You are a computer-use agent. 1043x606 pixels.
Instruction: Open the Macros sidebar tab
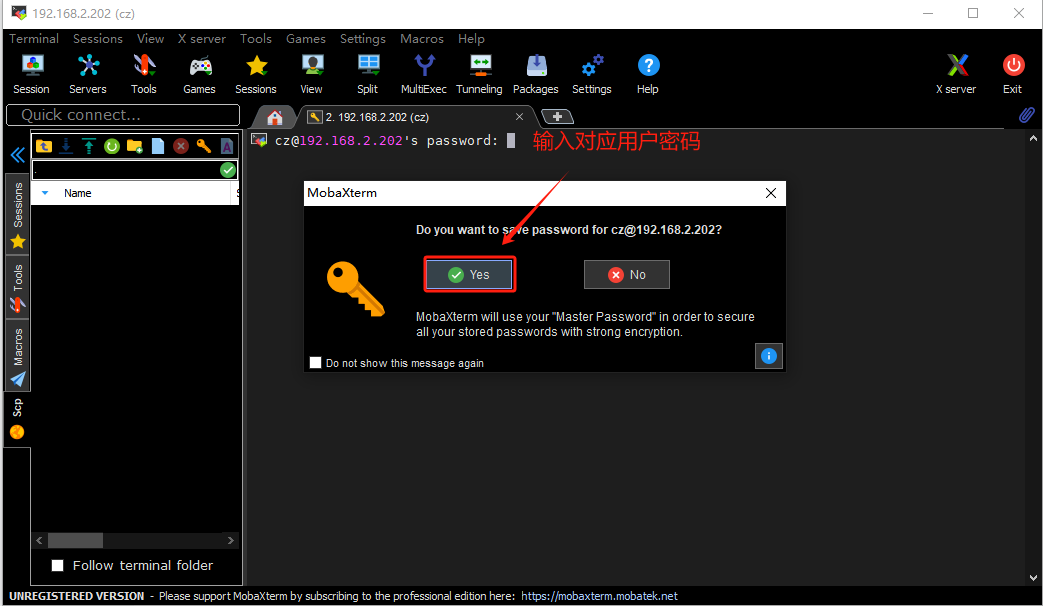point(18,356)
